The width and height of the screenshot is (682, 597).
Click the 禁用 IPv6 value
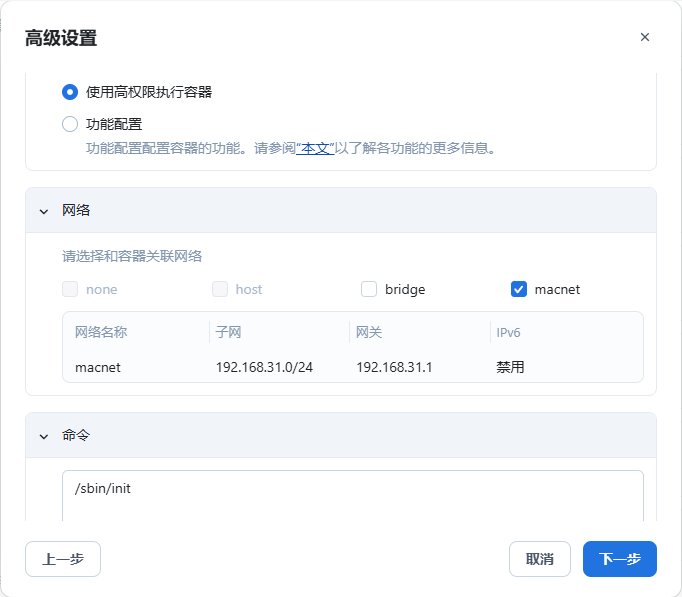(x=510, y=367)
